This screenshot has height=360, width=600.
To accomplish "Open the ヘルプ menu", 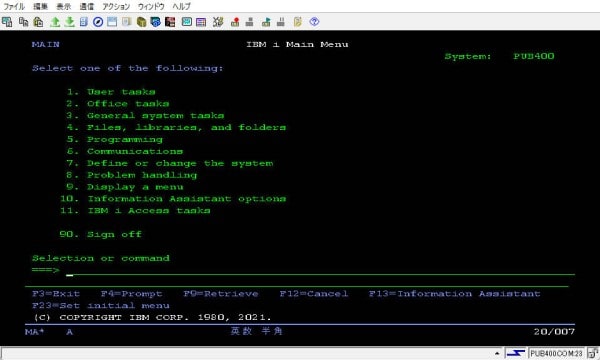I will 181,7.
